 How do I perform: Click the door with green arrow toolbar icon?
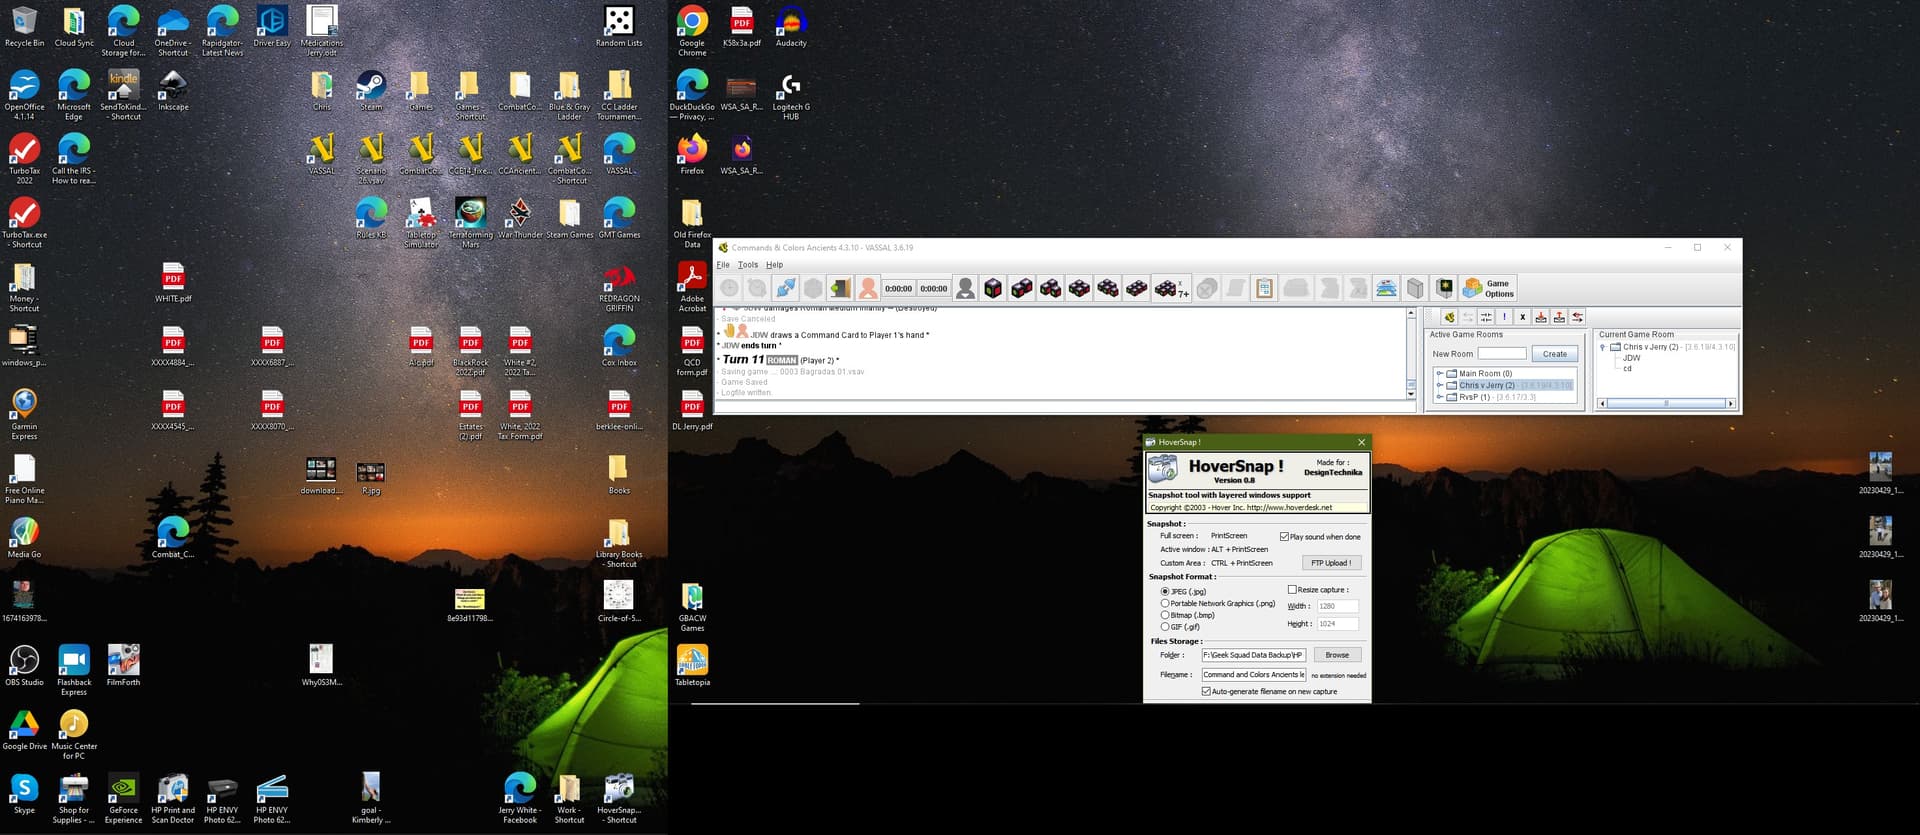(x=840, y=289)
